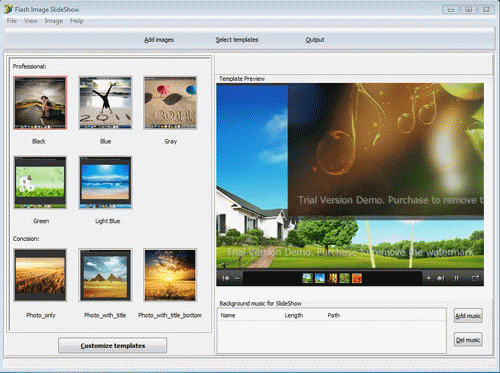Click the Add music button
The width and height of the screenshot is (500, 373).
(x=468, y=316)
